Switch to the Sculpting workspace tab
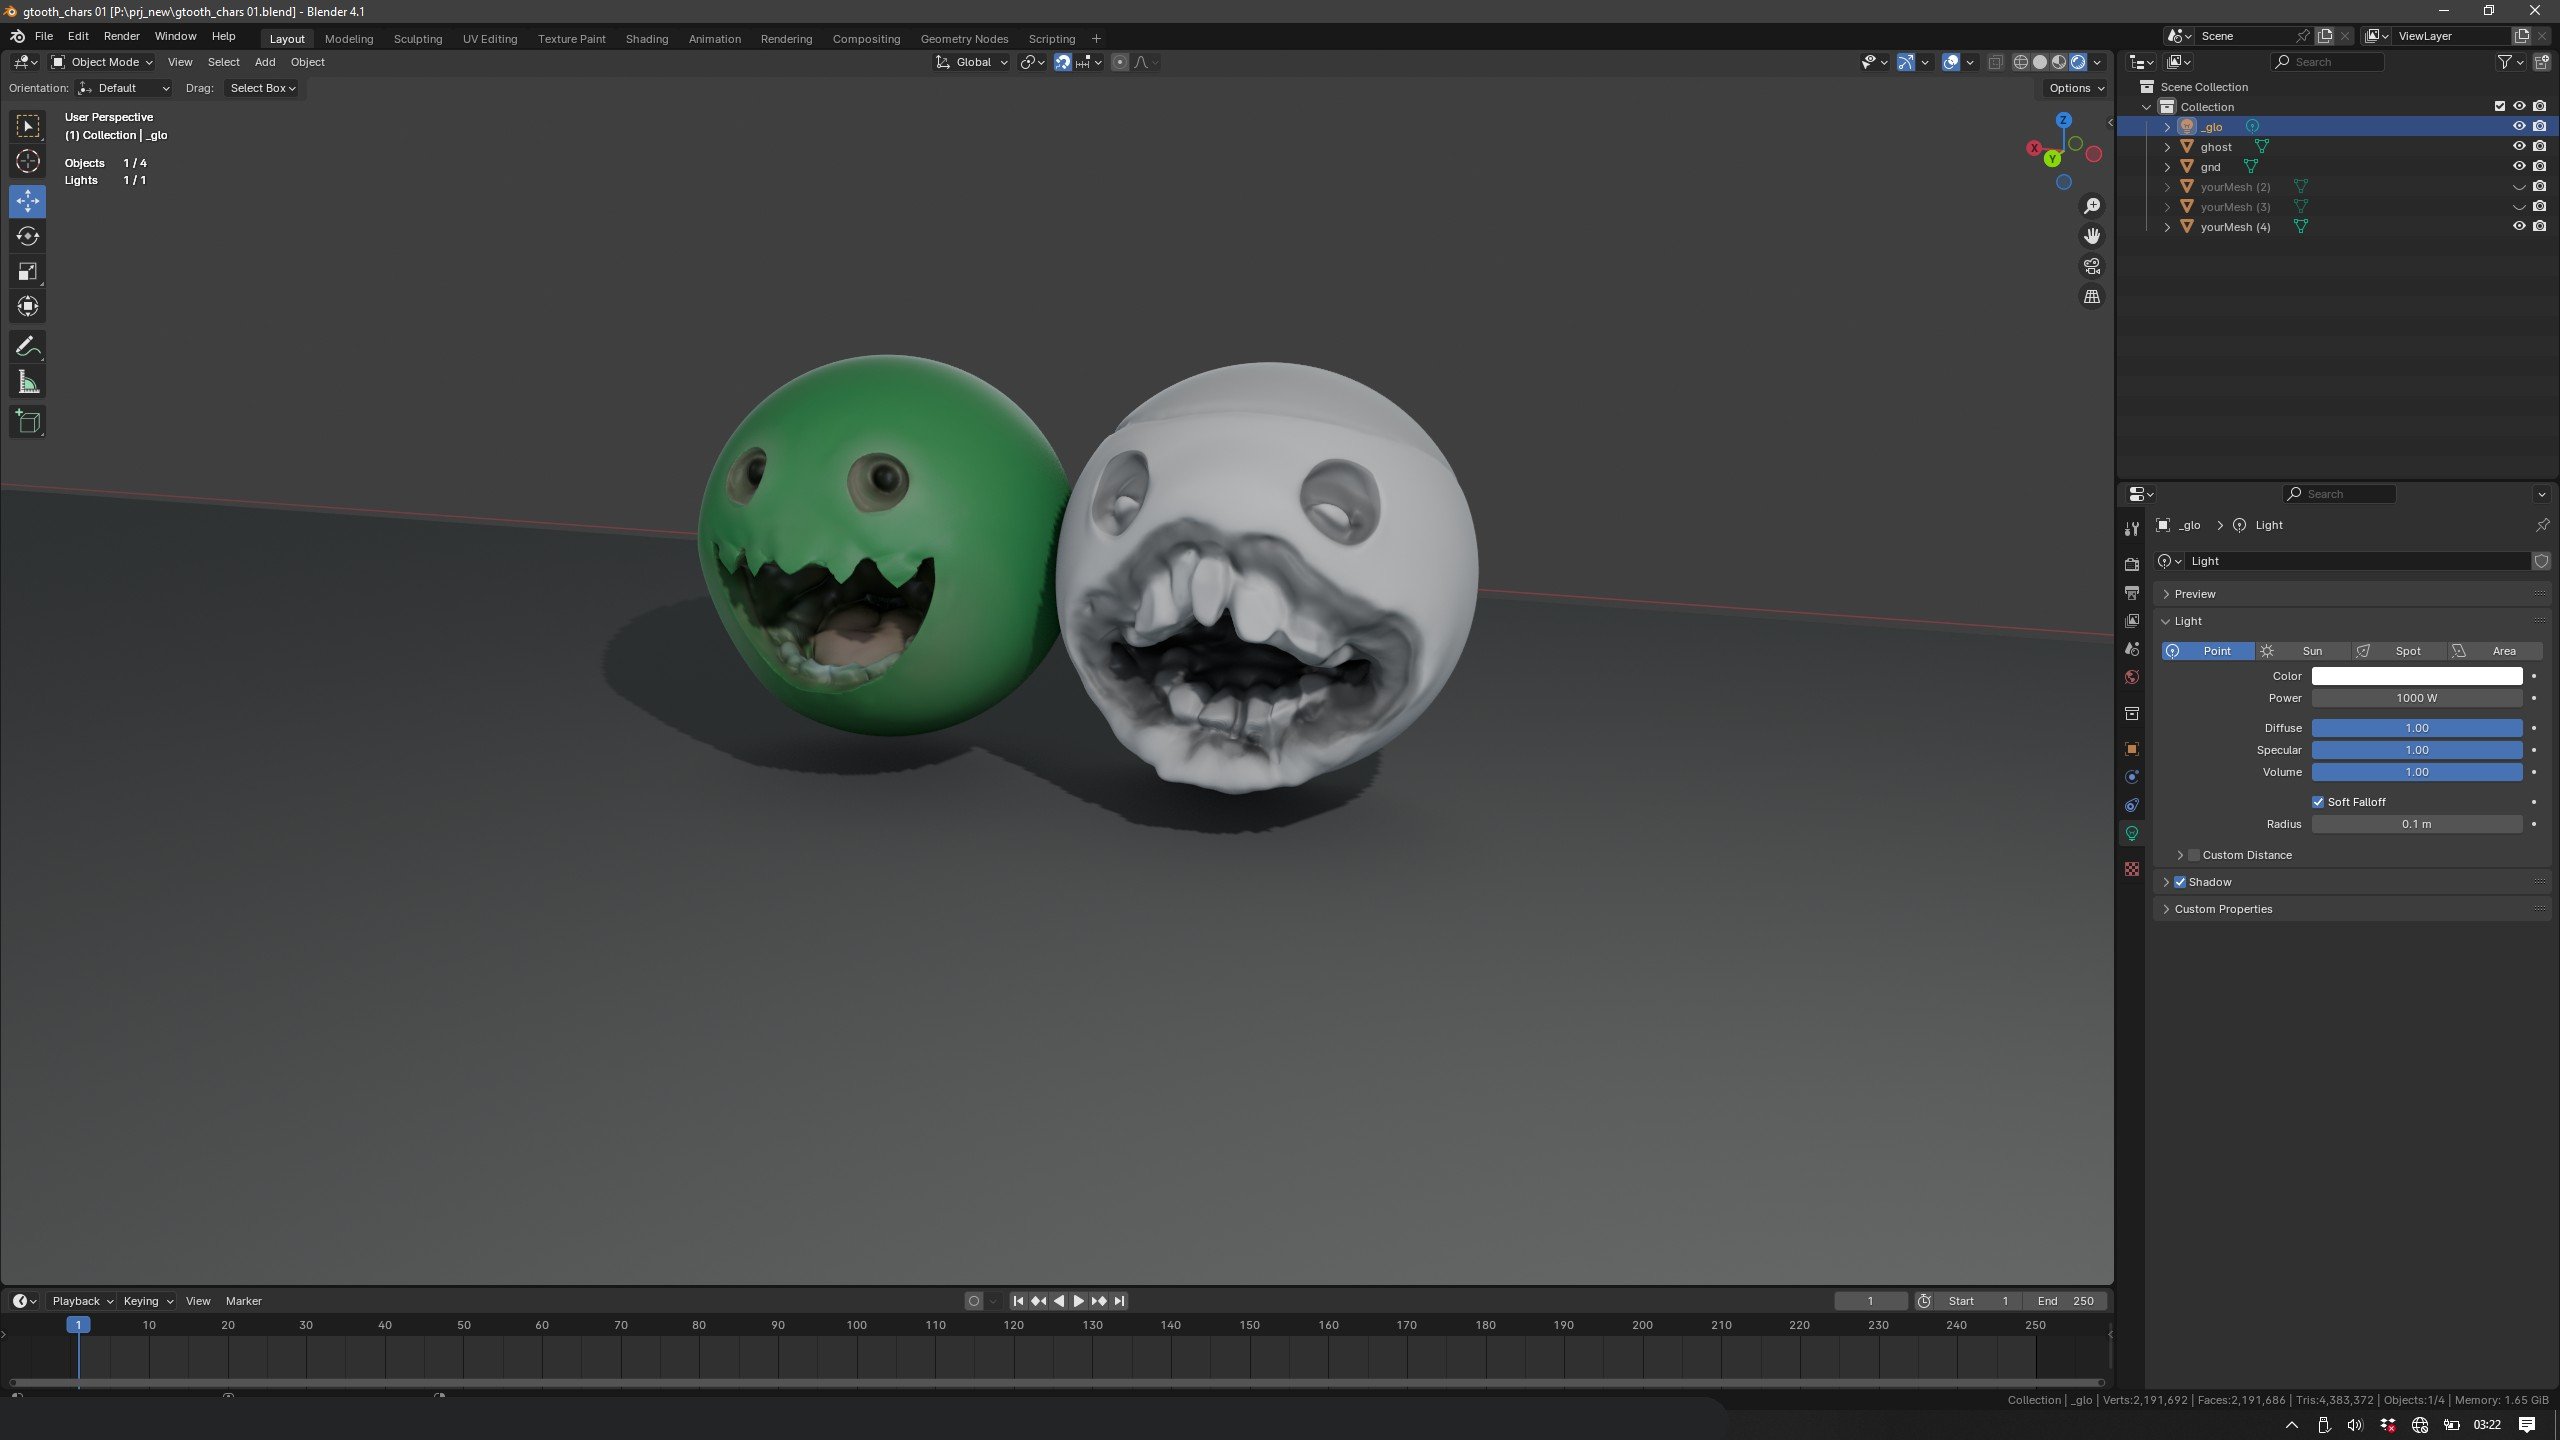Viewport: 2560px width, 1440px height. pyautogui.click(x=418, y=39)
